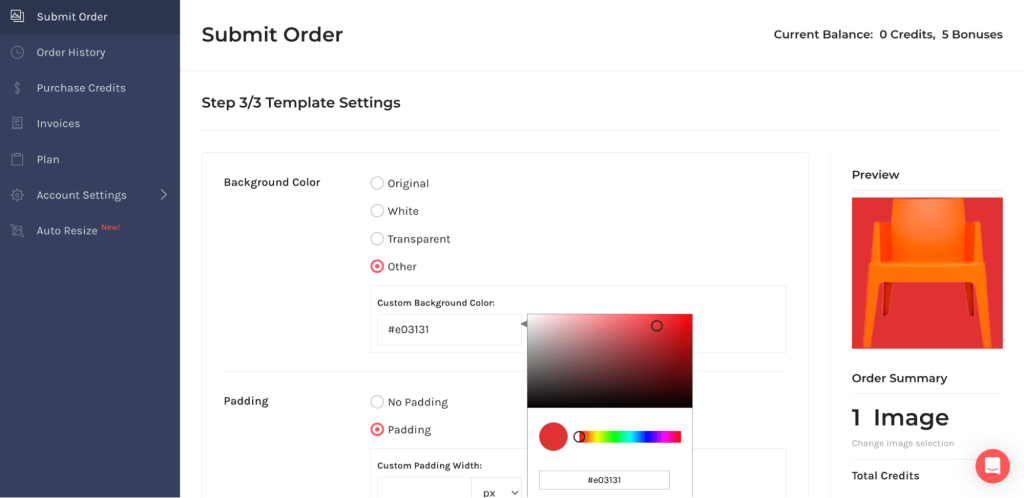Open the chat support bubble
This screenshot has width=1024, height=498.
click(992, 466)
